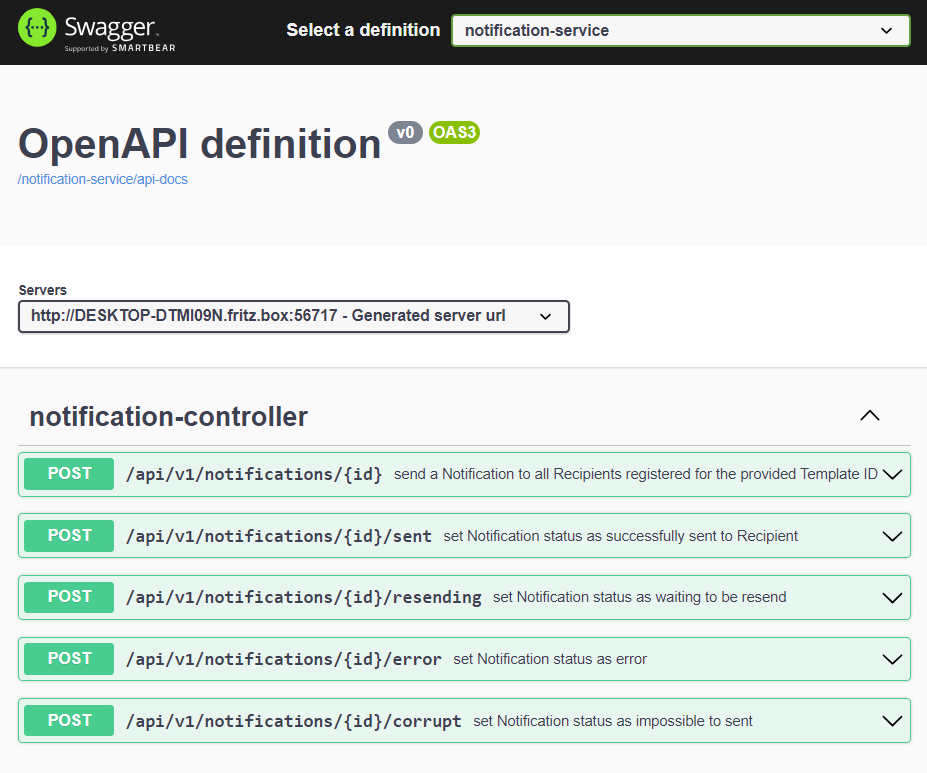Expand the /{id}/resending endpoint chevron
Image resolution: width=927 pixels, height=773 pixels.
(x=892, y=598)
